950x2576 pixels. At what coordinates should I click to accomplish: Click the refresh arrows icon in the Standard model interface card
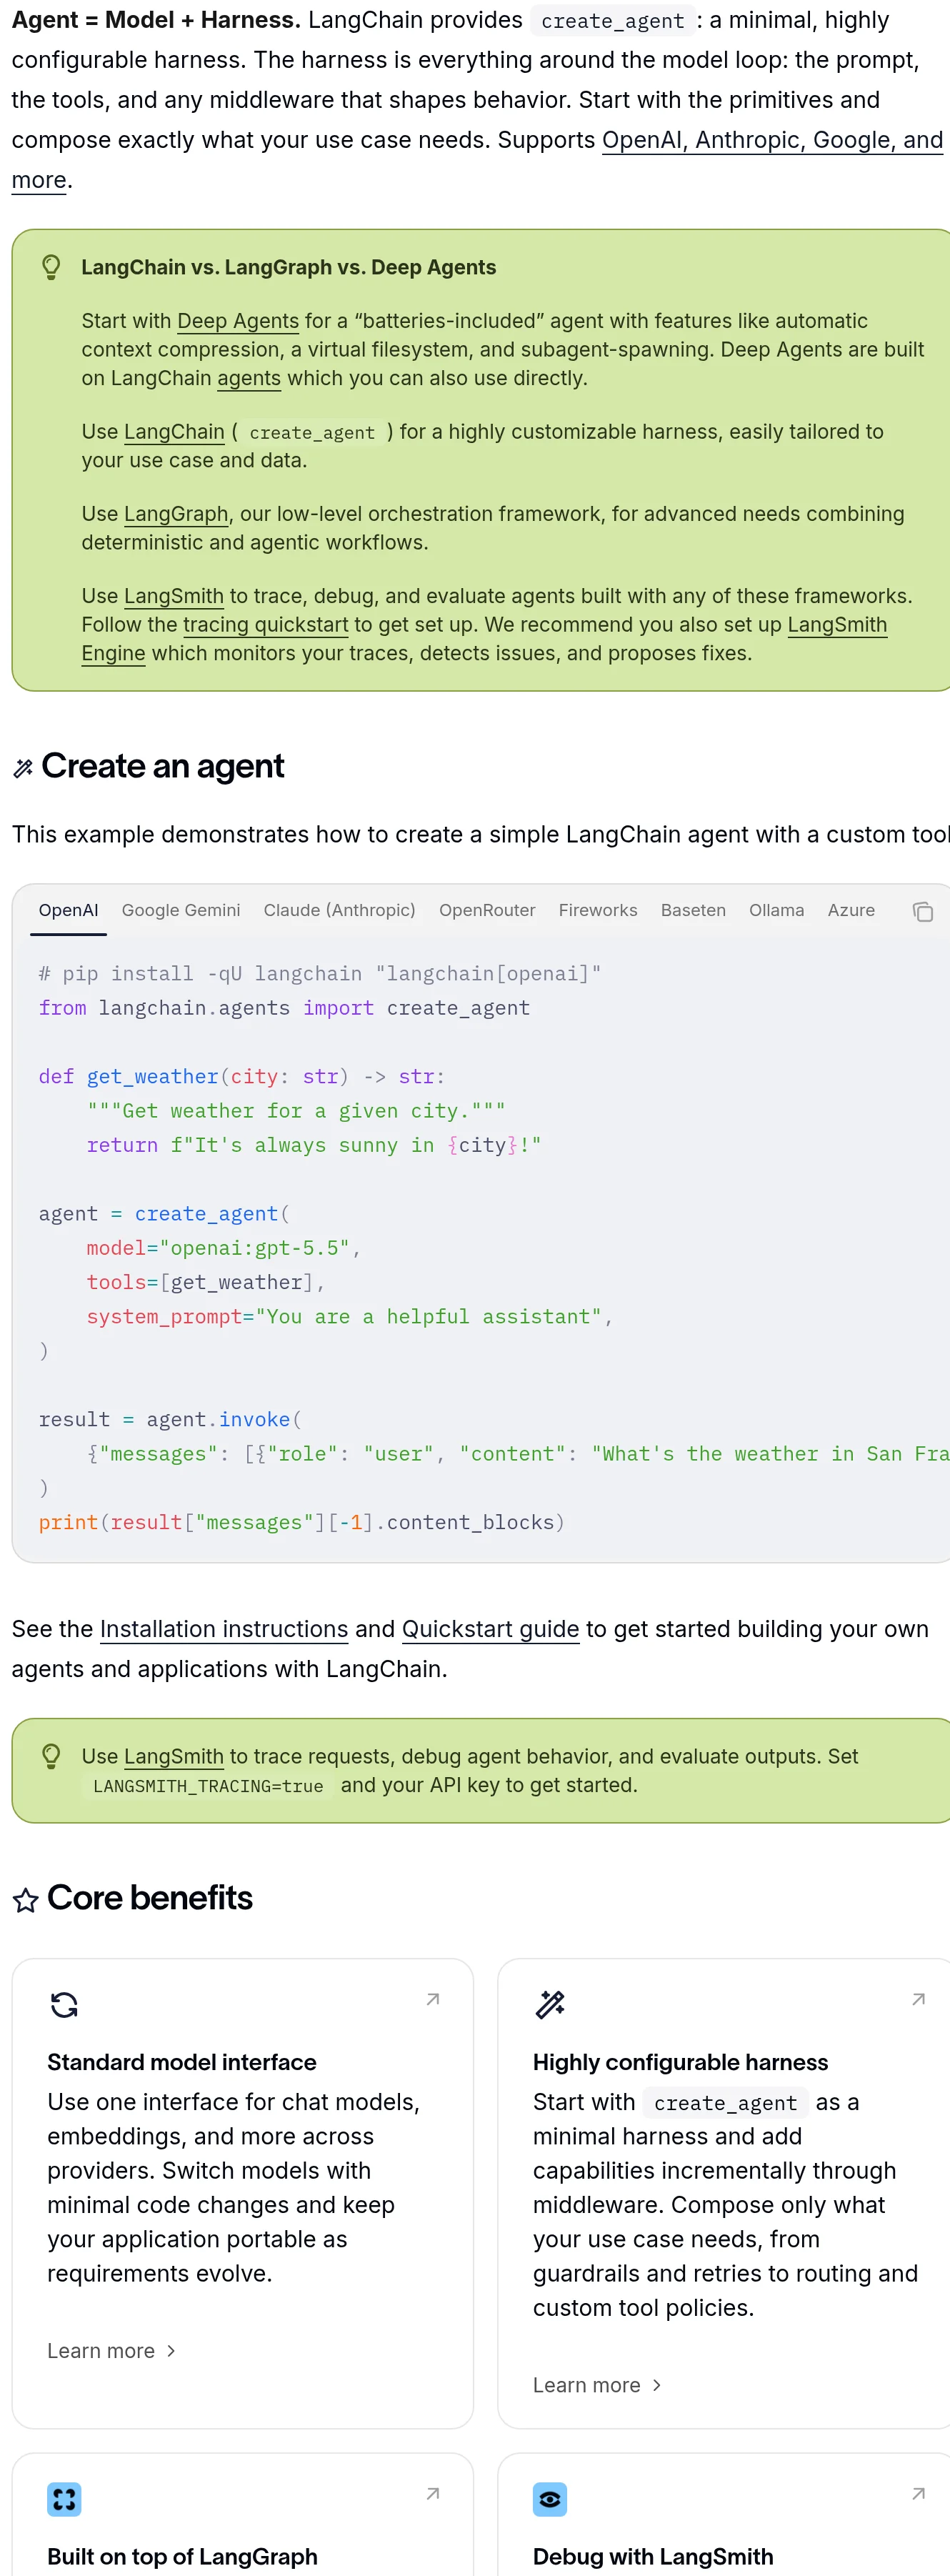pyautogui.click(x=64, y=2004)
